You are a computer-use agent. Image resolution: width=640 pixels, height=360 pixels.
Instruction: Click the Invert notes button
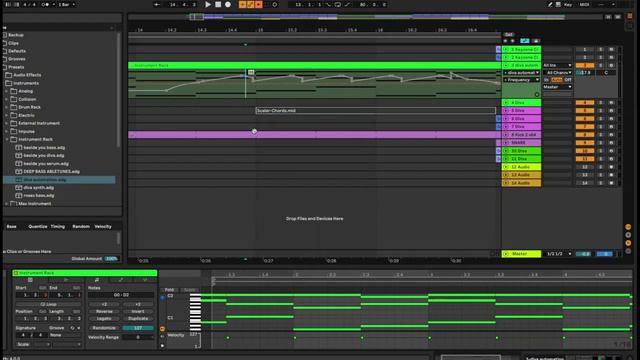click(x=138, y=311)
